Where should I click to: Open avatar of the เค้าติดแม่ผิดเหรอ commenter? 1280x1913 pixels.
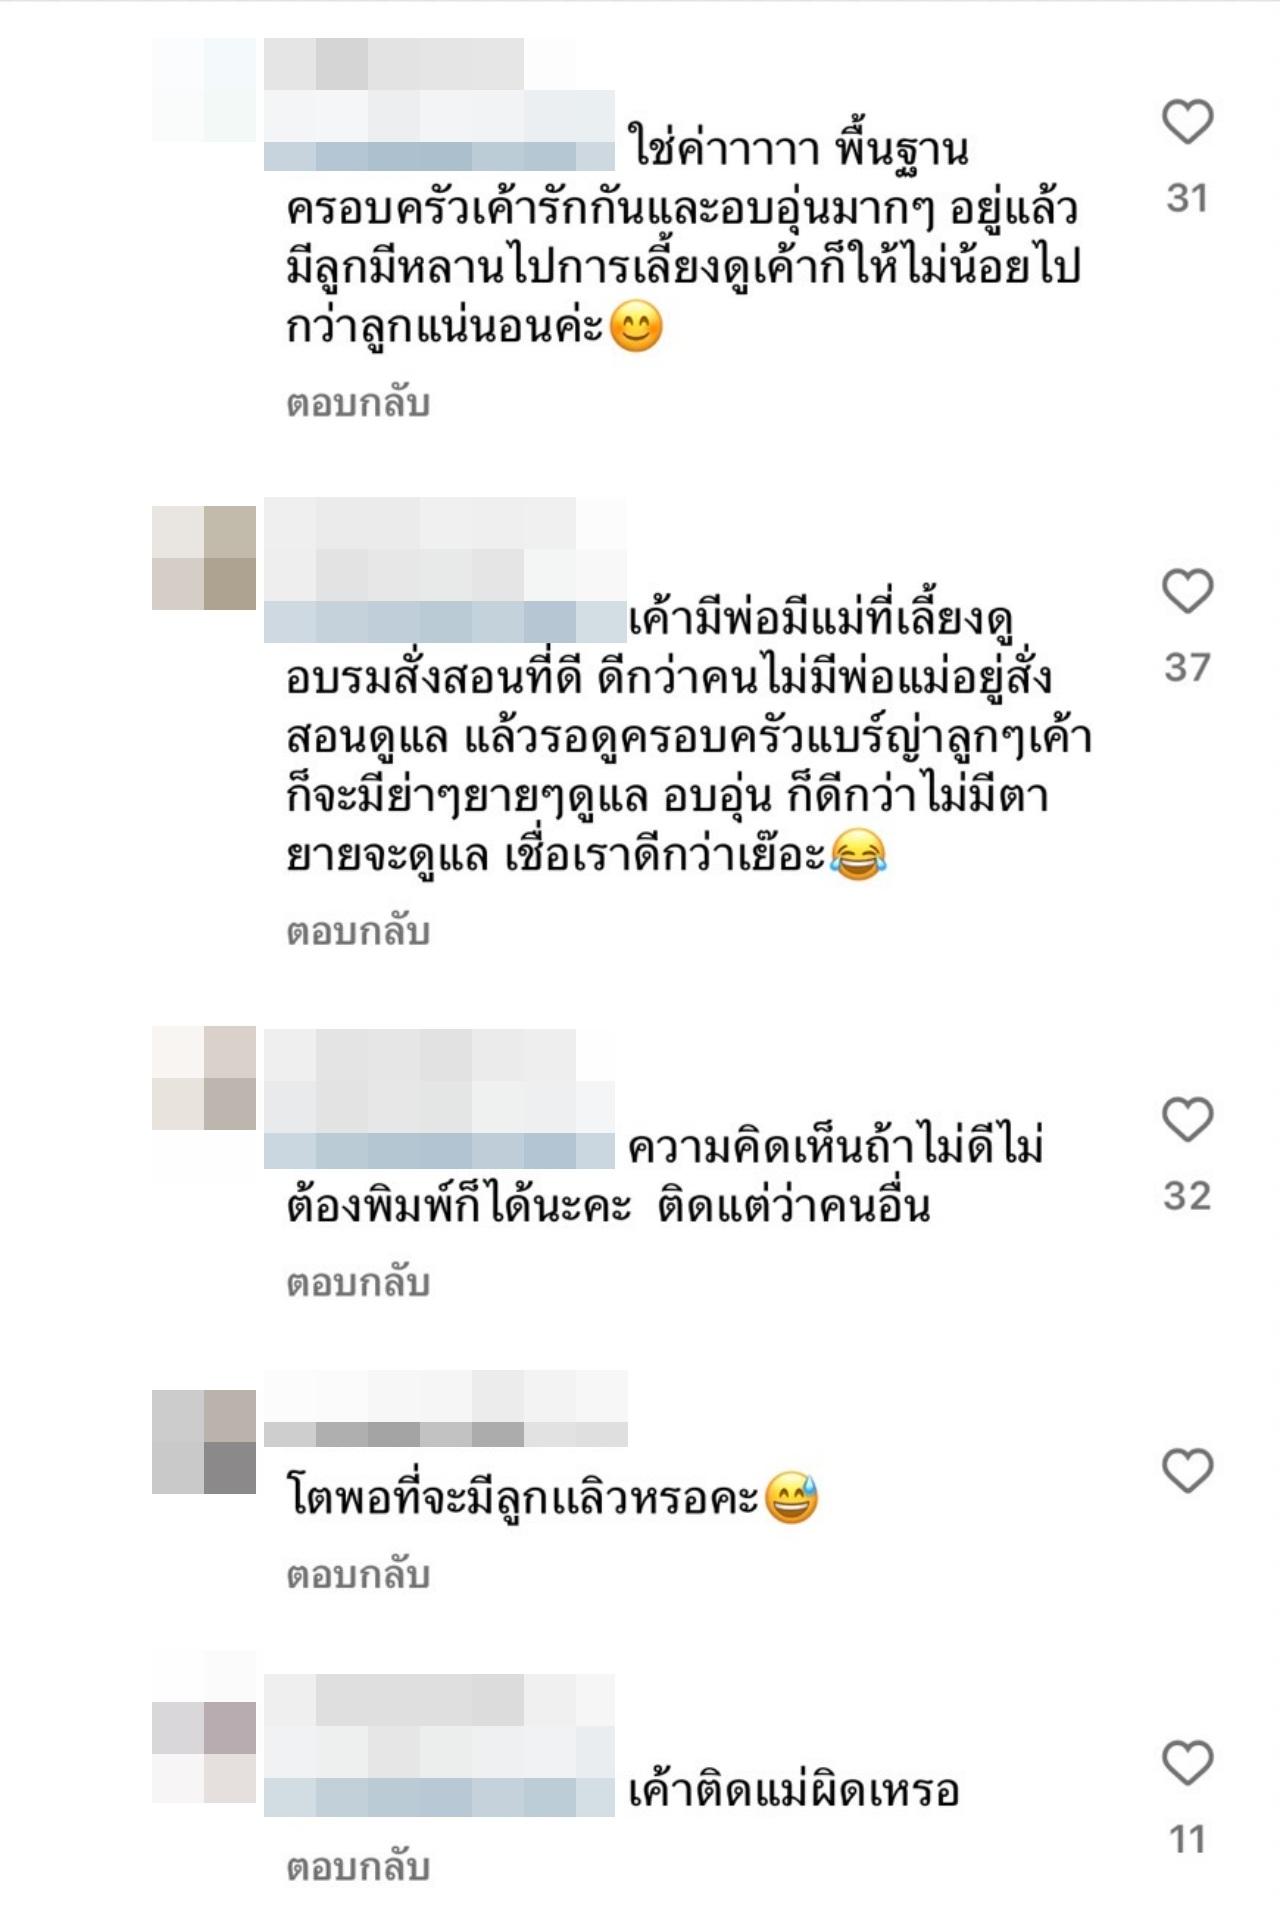click(x=204, y=1754)
